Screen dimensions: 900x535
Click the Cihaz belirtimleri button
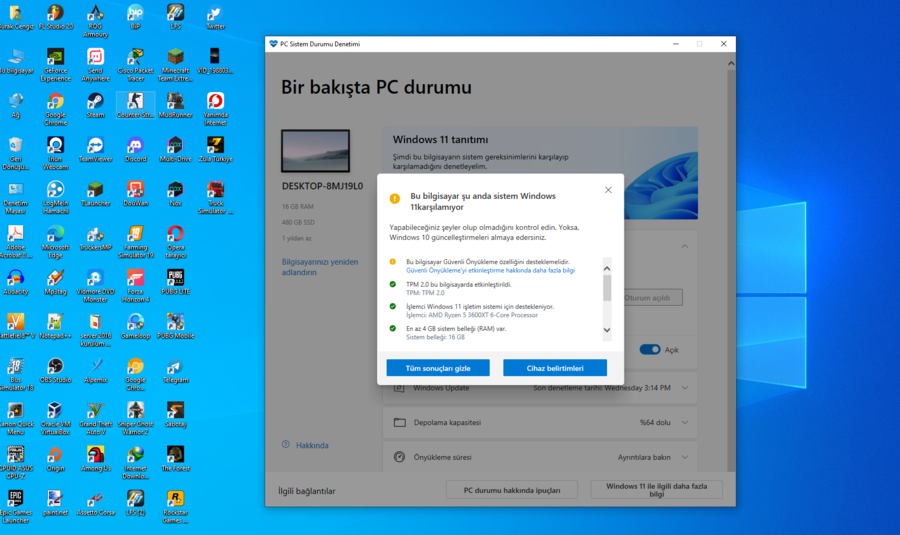[555, 368]
